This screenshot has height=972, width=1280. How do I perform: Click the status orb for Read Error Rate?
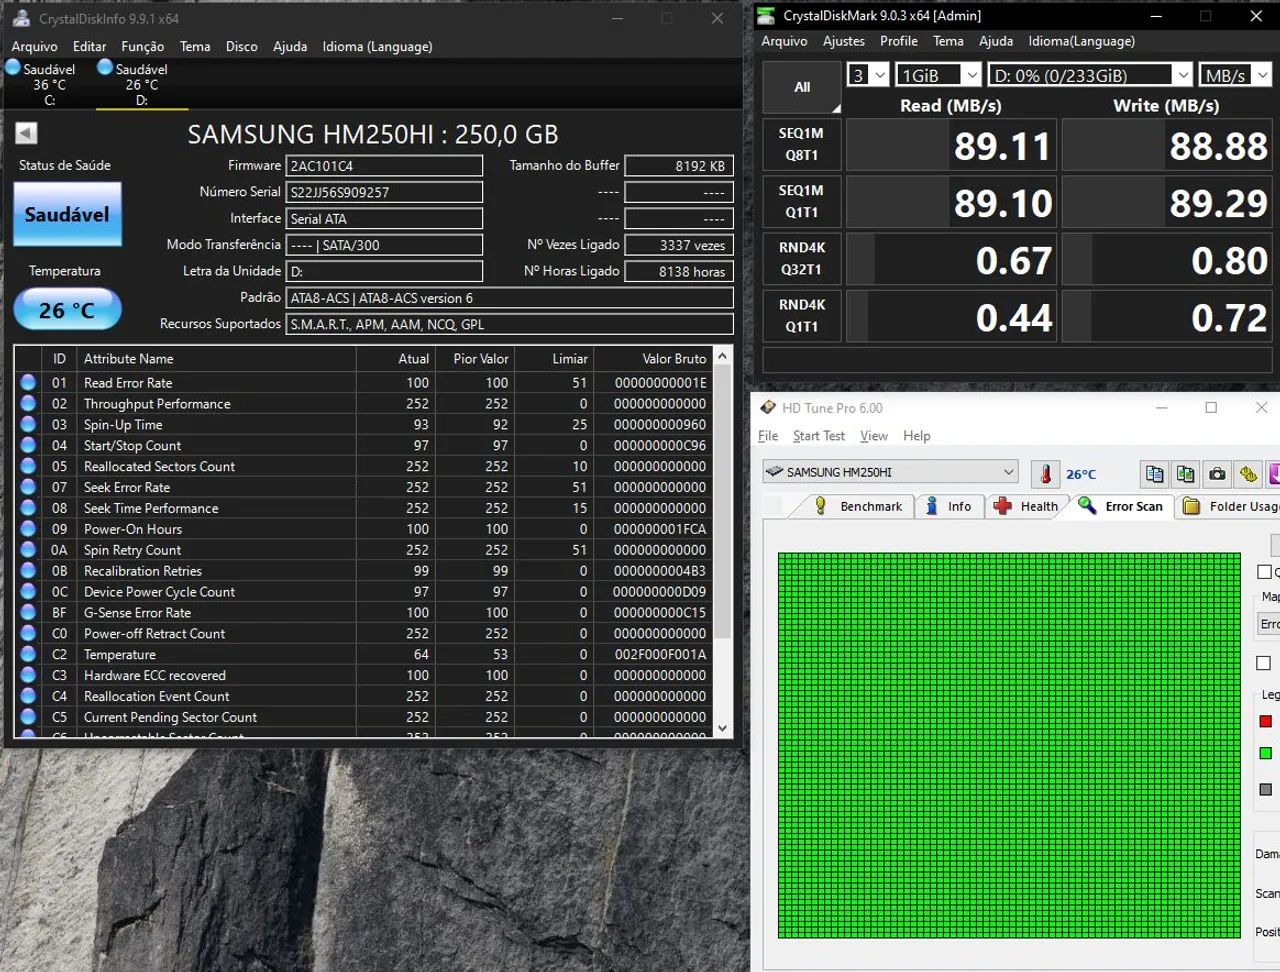click(x=28, y=382)
